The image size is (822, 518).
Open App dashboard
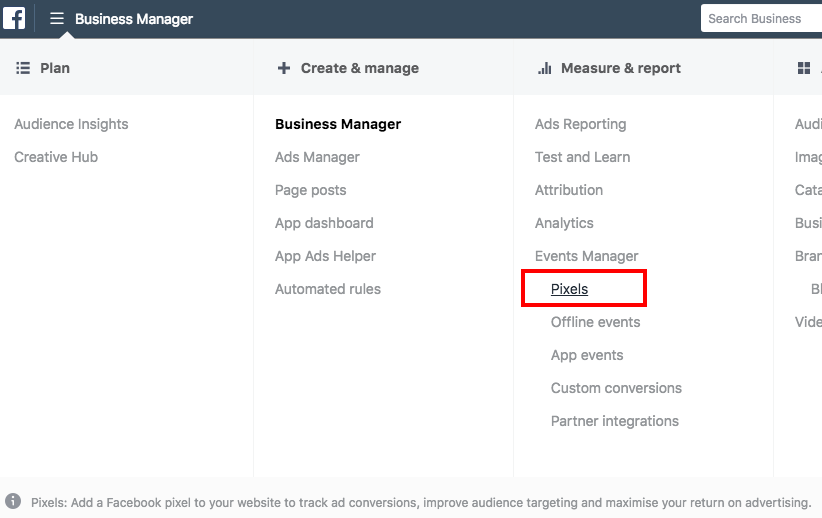point(325,223)
